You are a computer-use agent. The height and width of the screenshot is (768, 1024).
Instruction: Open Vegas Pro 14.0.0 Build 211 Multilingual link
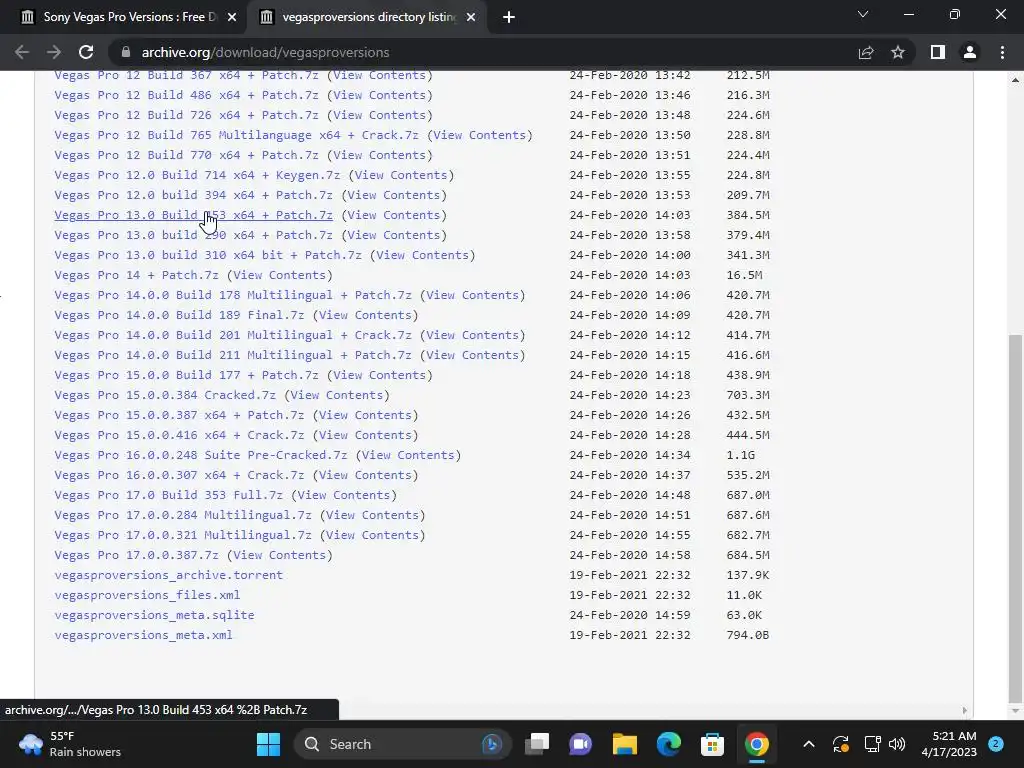coord(232,355)
